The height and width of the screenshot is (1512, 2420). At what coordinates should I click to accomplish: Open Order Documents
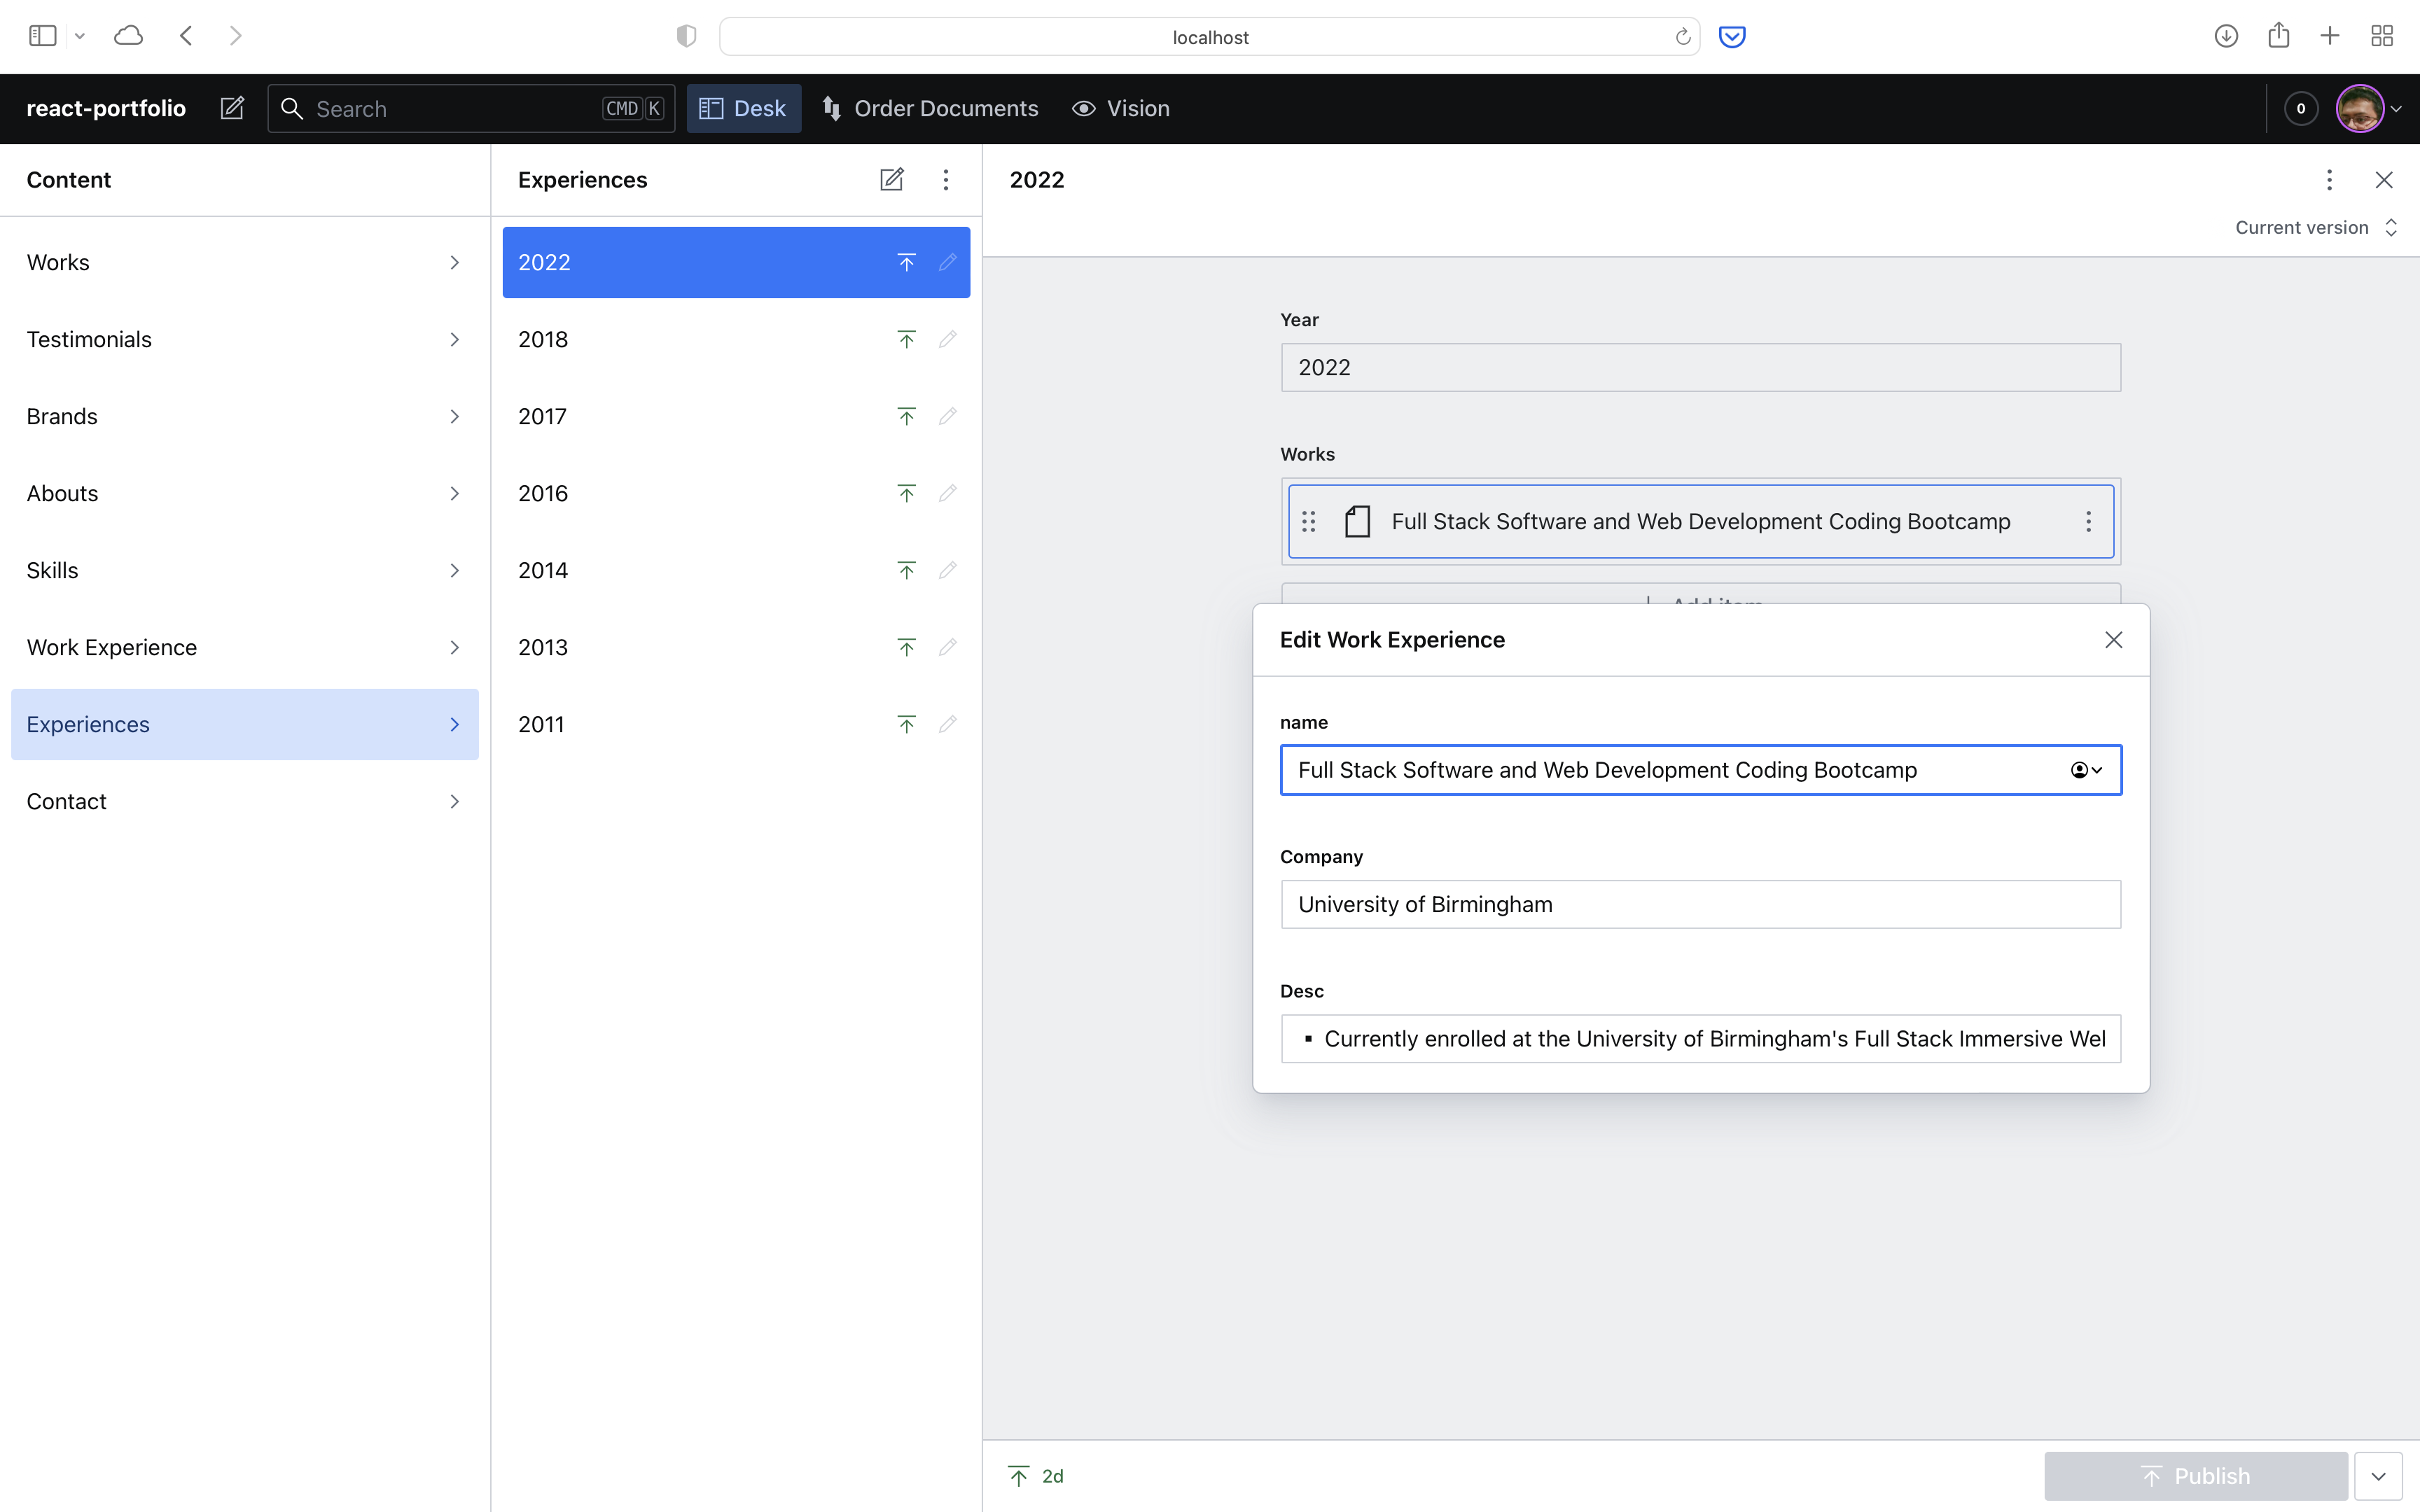pyautogui.click(x=929, y=108)
